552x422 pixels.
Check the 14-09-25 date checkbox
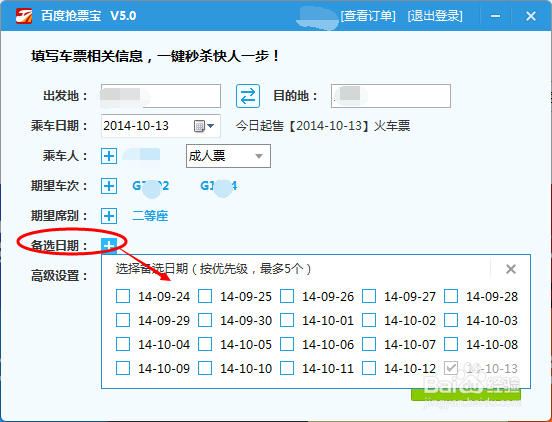tap(205, 296)
